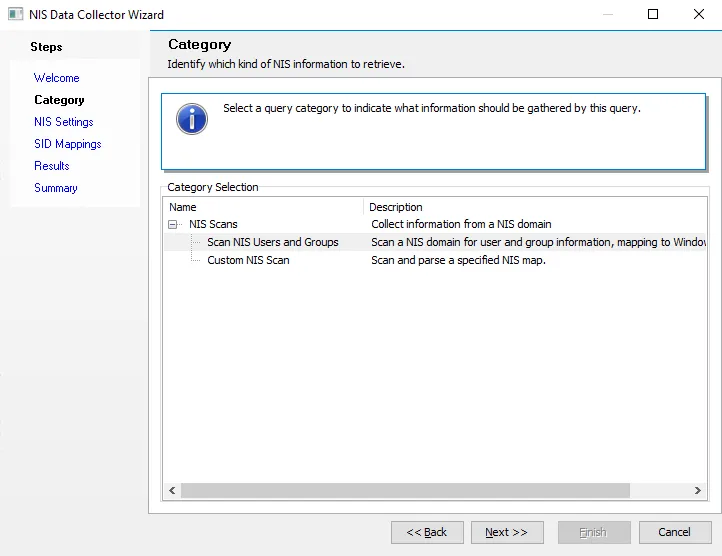The height and width of the screenshot is (556, 722).
Task: Collapse the NIS Scans tree node
Action: click(173, 224)
